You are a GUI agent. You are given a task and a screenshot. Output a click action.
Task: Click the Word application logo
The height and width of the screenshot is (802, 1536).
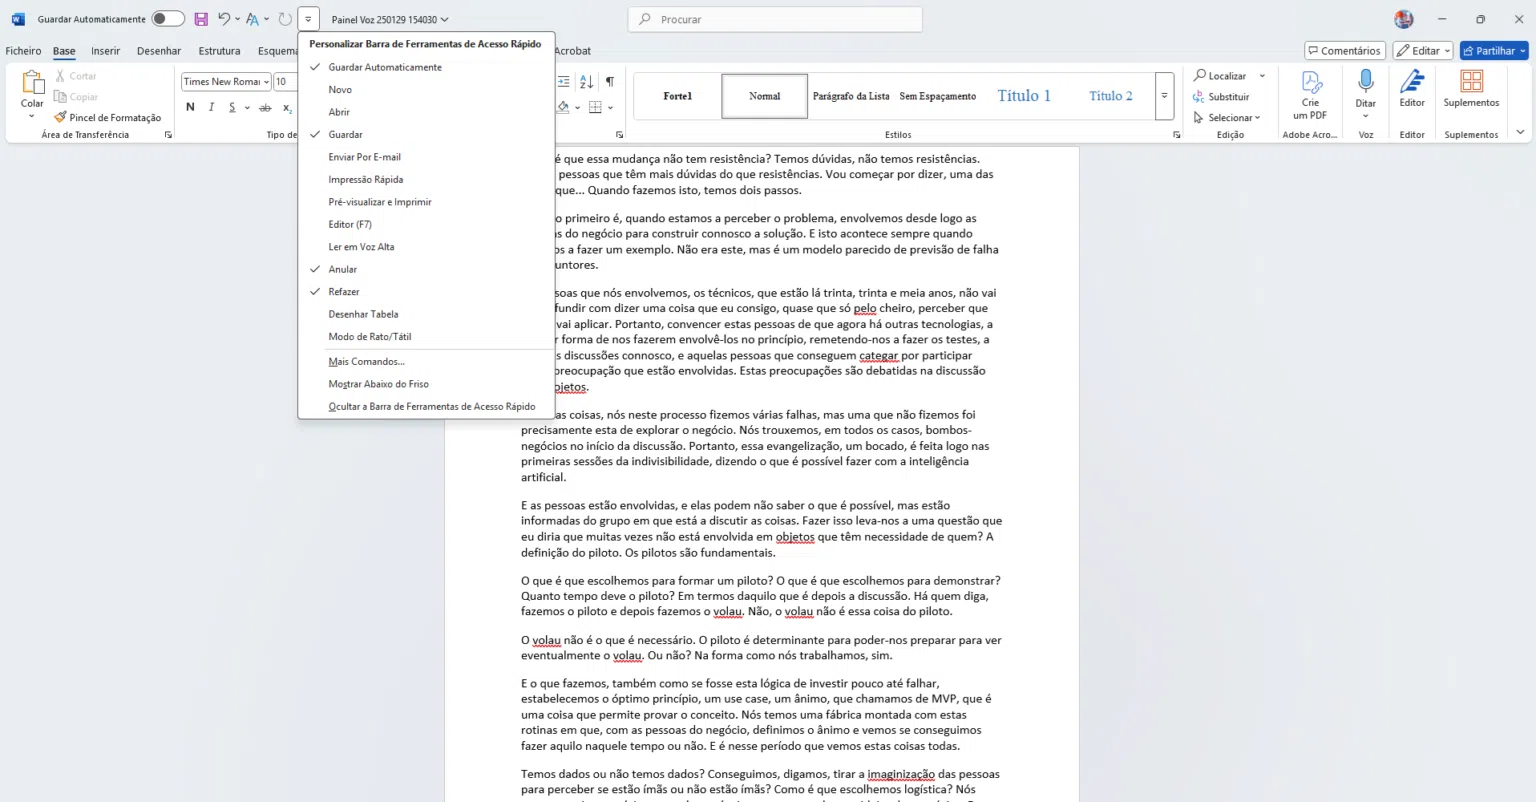(18, 19)
